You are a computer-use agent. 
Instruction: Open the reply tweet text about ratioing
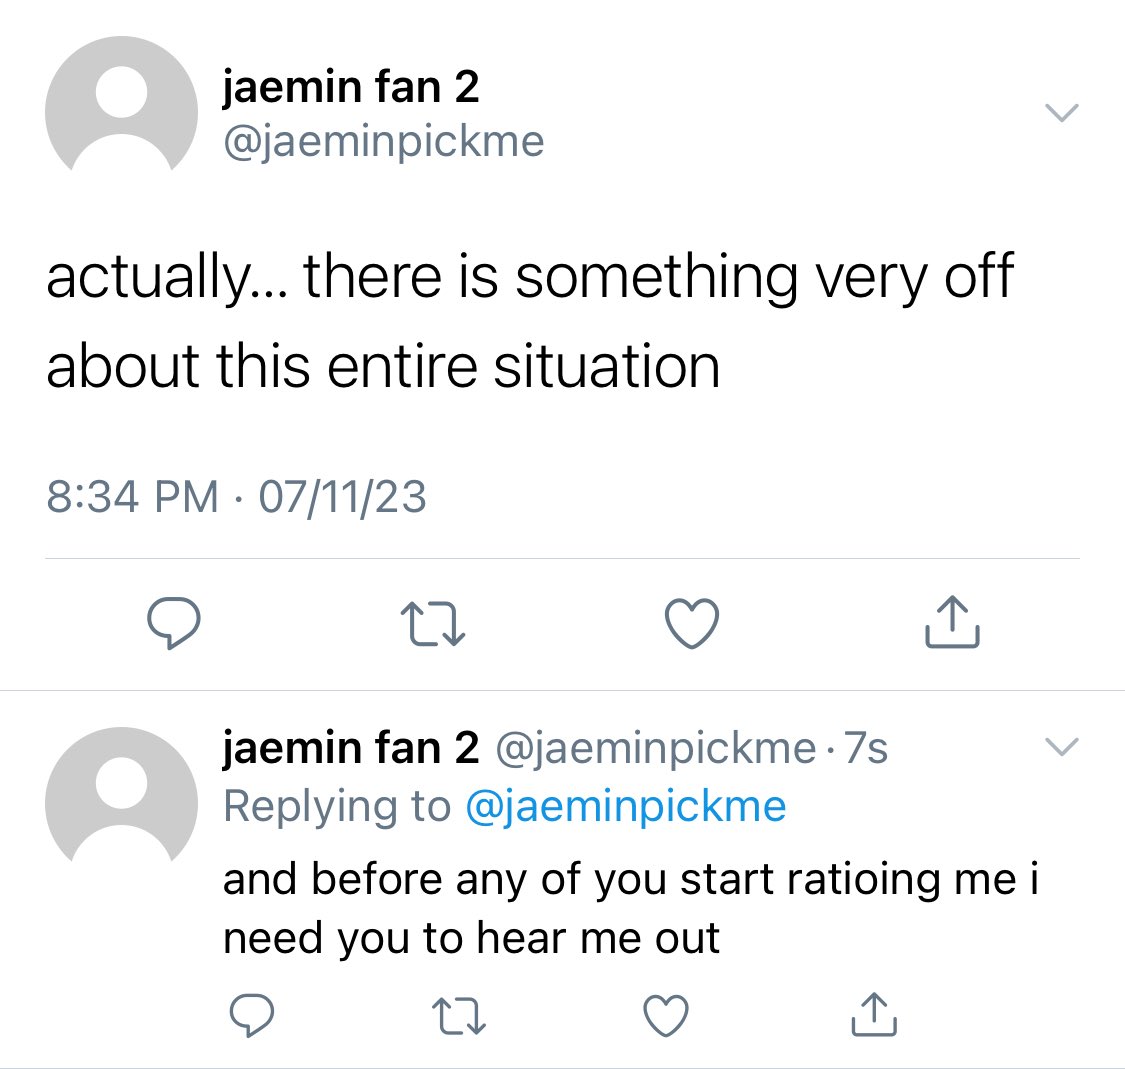631,908
